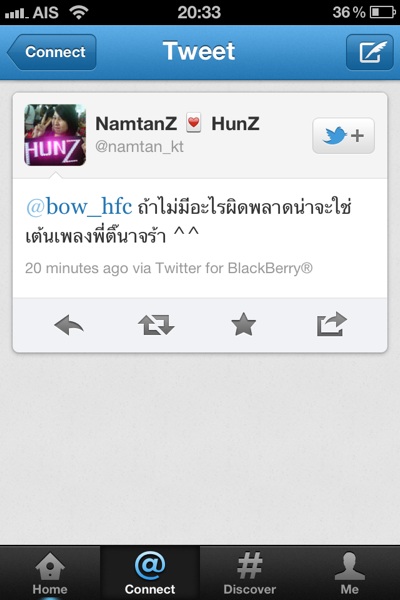Retweet this tweet using the retweet icon
The height and width of the screenshot is (600, 400).
click(156, 325)
